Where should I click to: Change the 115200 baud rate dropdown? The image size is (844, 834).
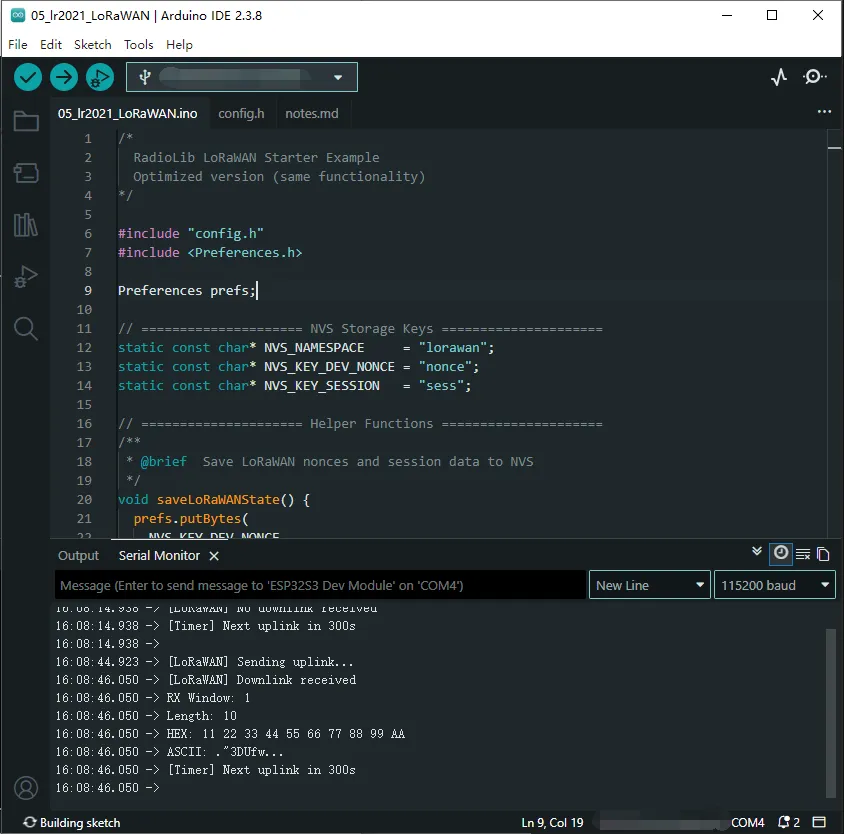775,585
